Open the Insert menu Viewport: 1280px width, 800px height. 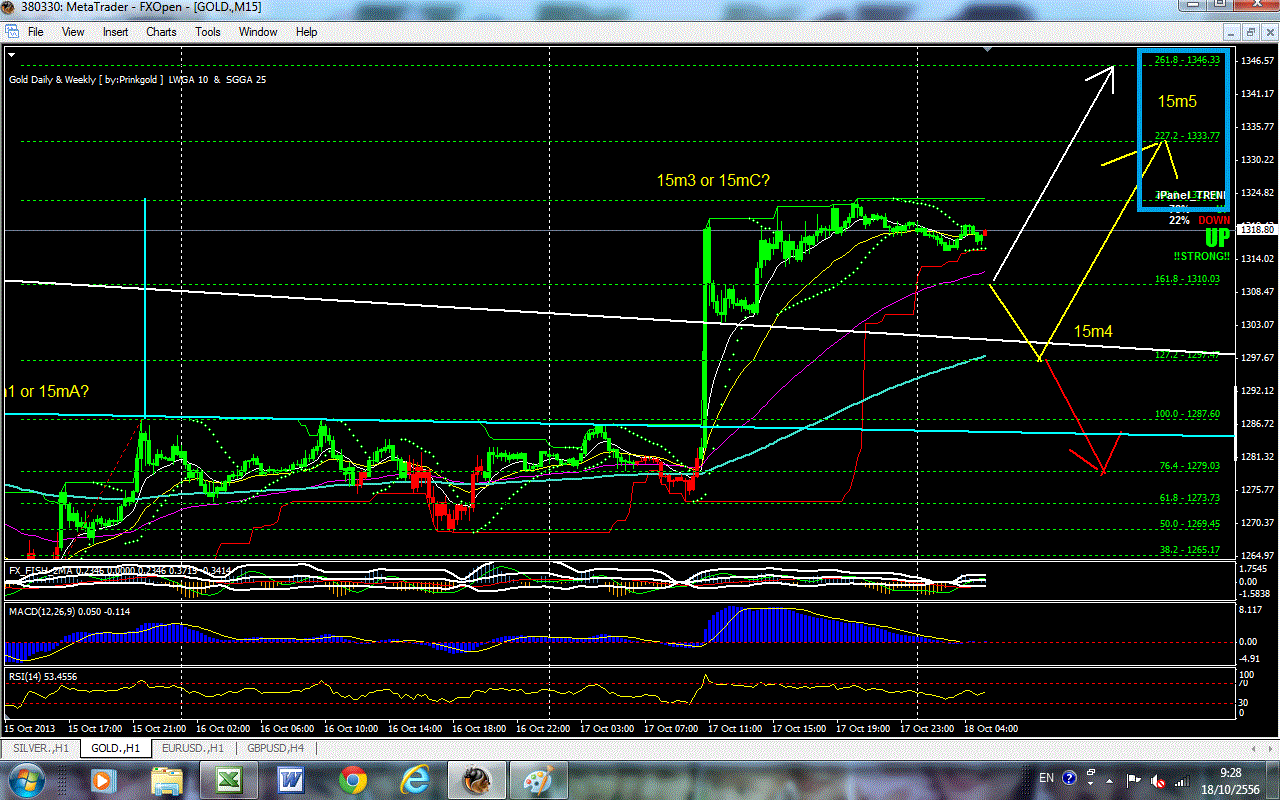pyautogui.click(x=116, y=32)
